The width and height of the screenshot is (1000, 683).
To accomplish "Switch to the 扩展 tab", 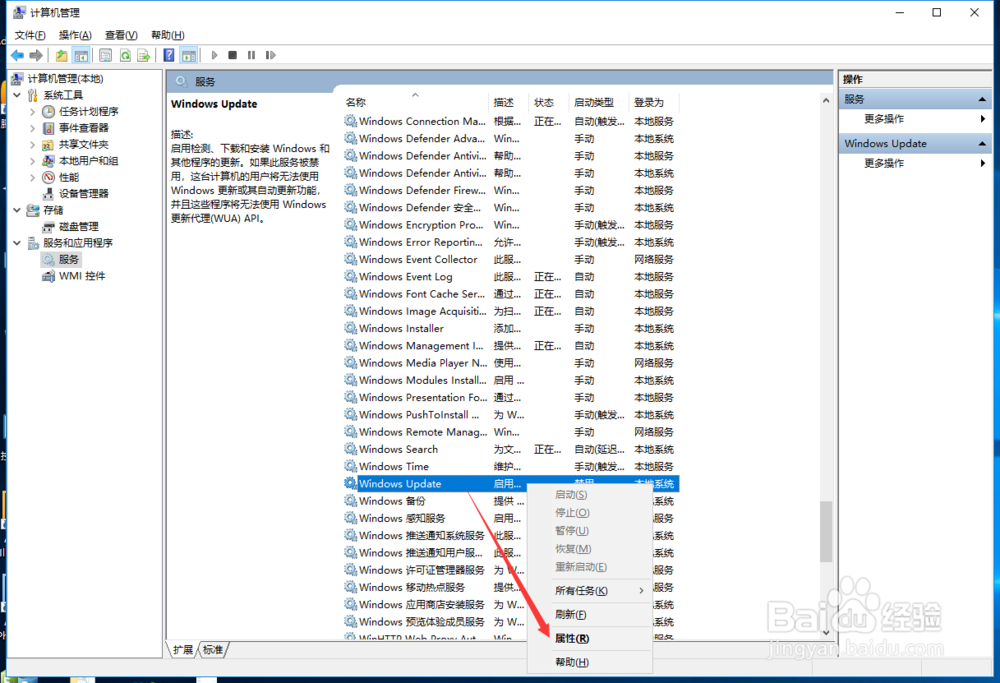I will pos(182,650).
